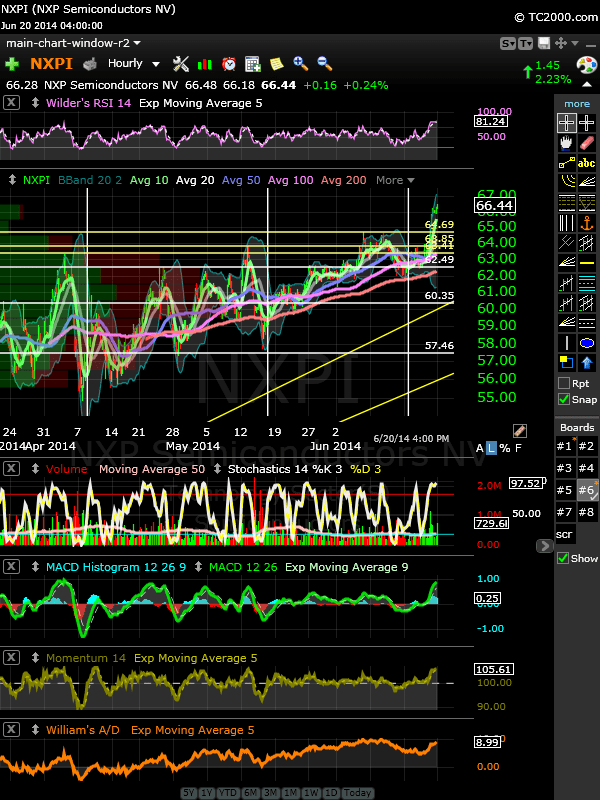Zoom out with the magnifier minus icon

pos(324,63)
